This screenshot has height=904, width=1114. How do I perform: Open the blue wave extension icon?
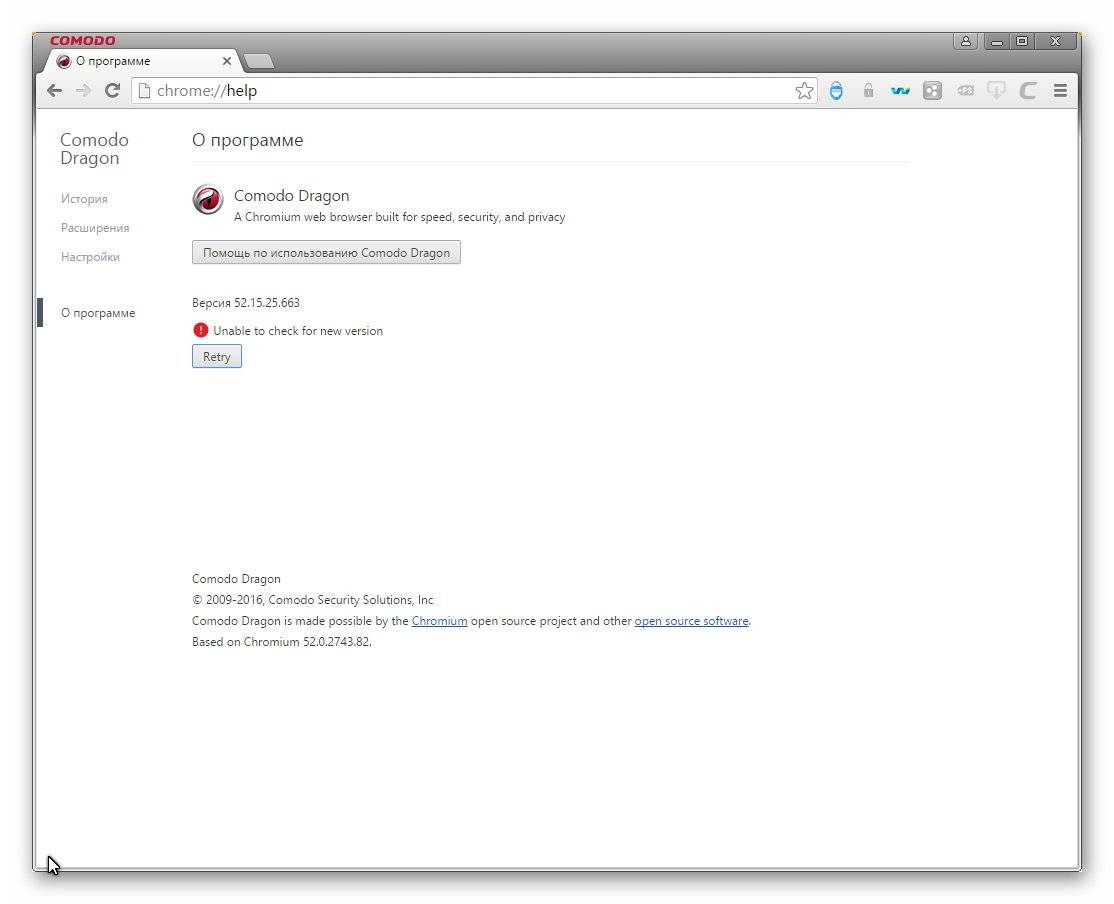[900, 90]
